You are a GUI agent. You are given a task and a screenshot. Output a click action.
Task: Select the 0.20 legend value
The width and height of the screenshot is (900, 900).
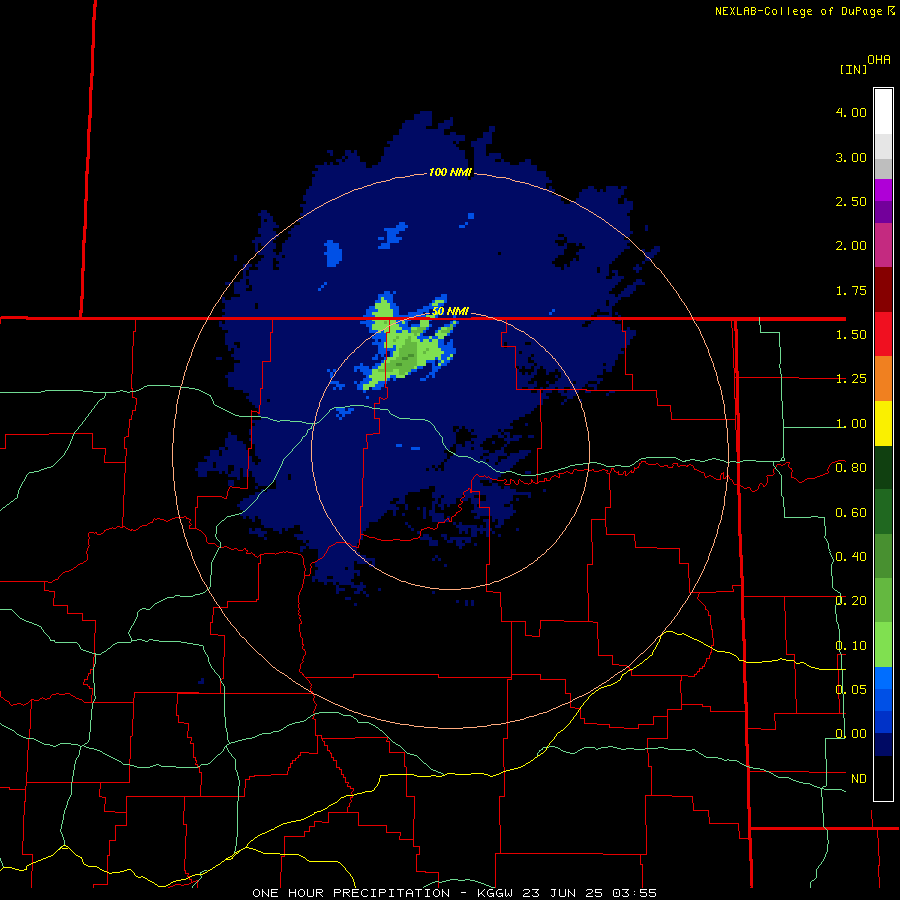click(851, 601)
